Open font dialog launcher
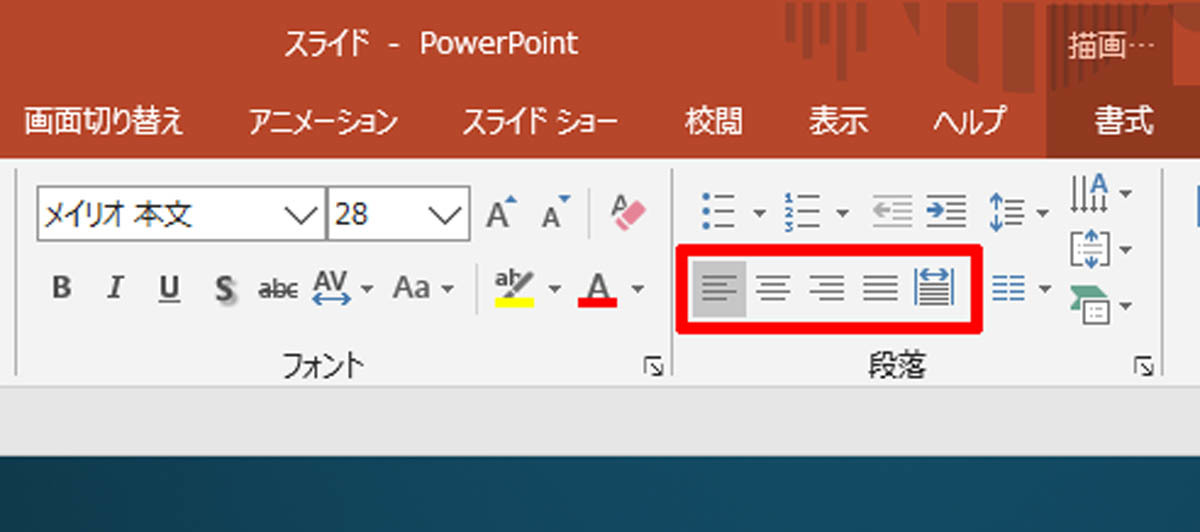 point(653,369)
